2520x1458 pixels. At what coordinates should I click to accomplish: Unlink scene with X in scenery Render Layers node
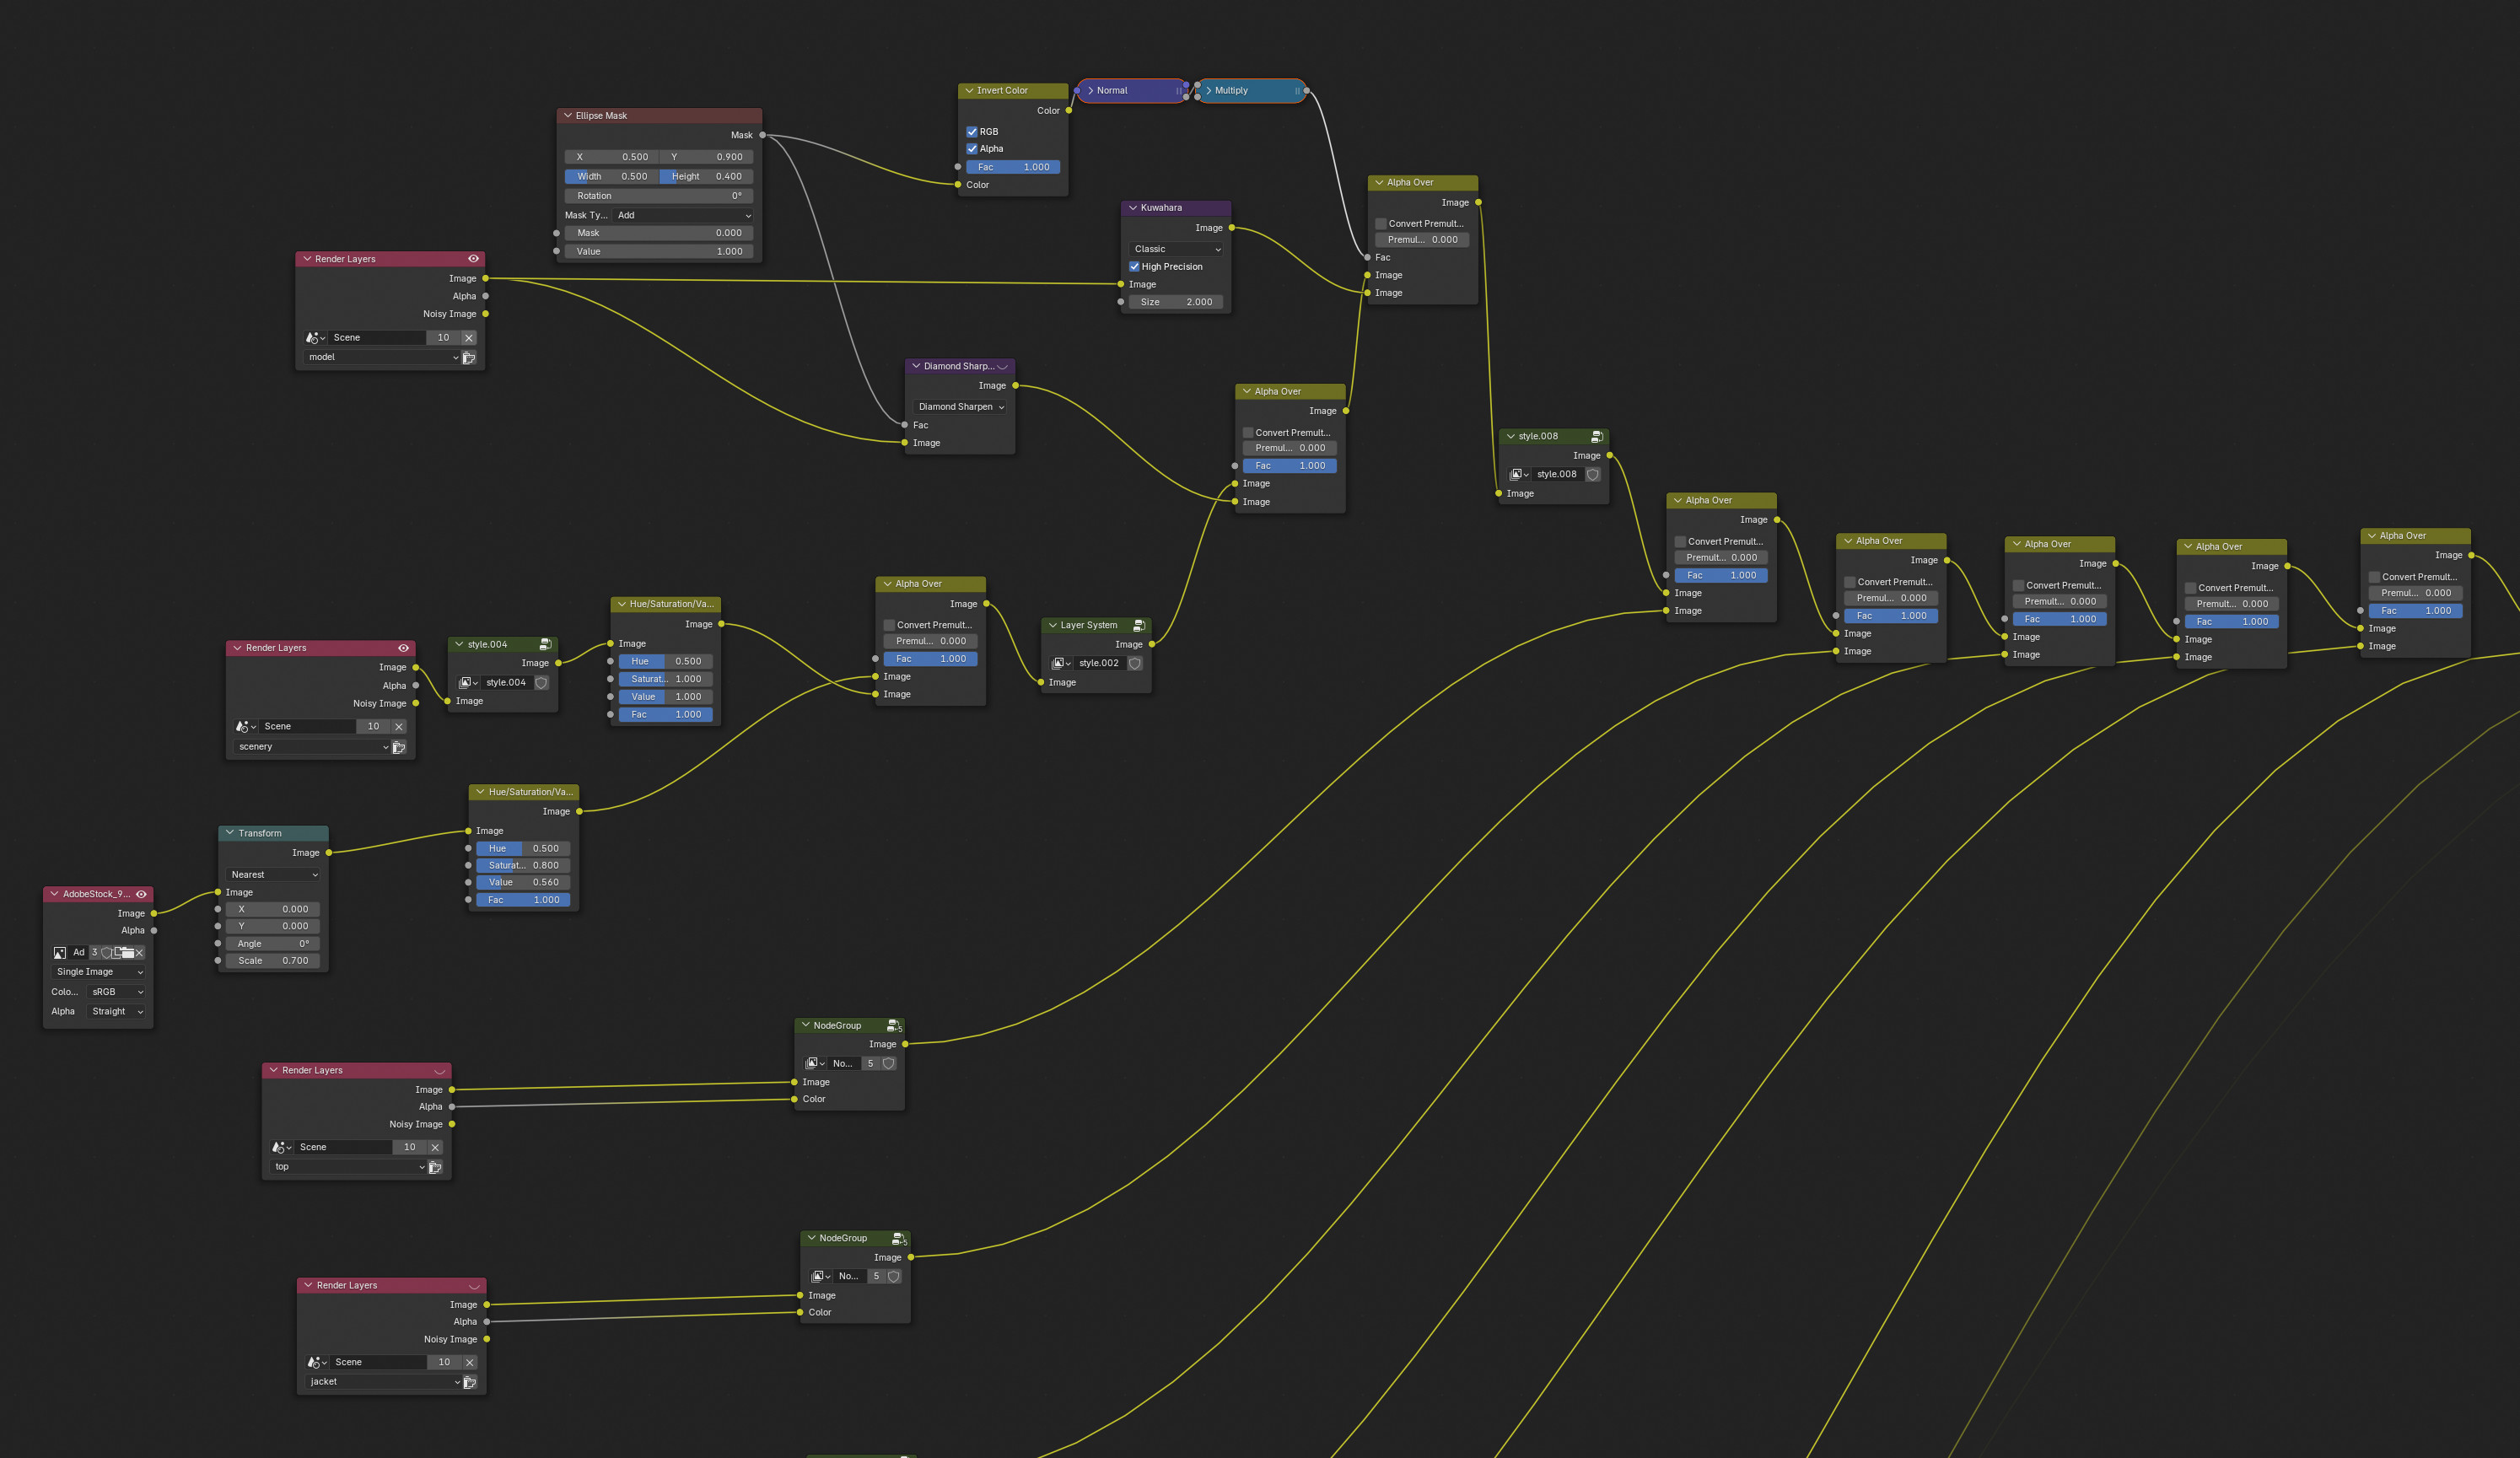[399, 727]
